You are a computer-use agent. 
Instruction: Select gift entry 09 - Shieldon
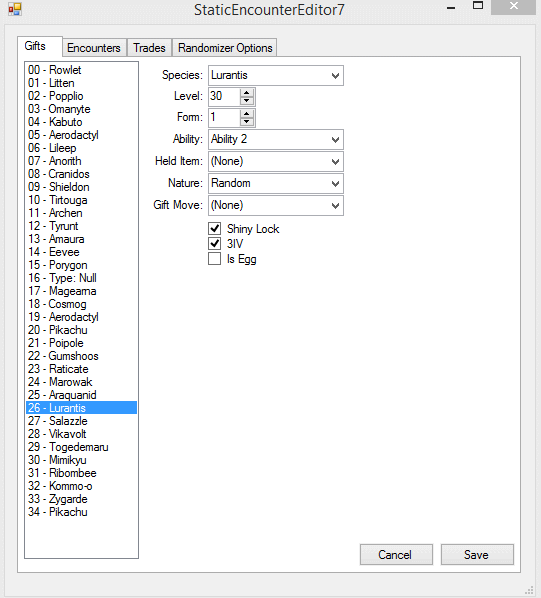click(x=81, y=187)
